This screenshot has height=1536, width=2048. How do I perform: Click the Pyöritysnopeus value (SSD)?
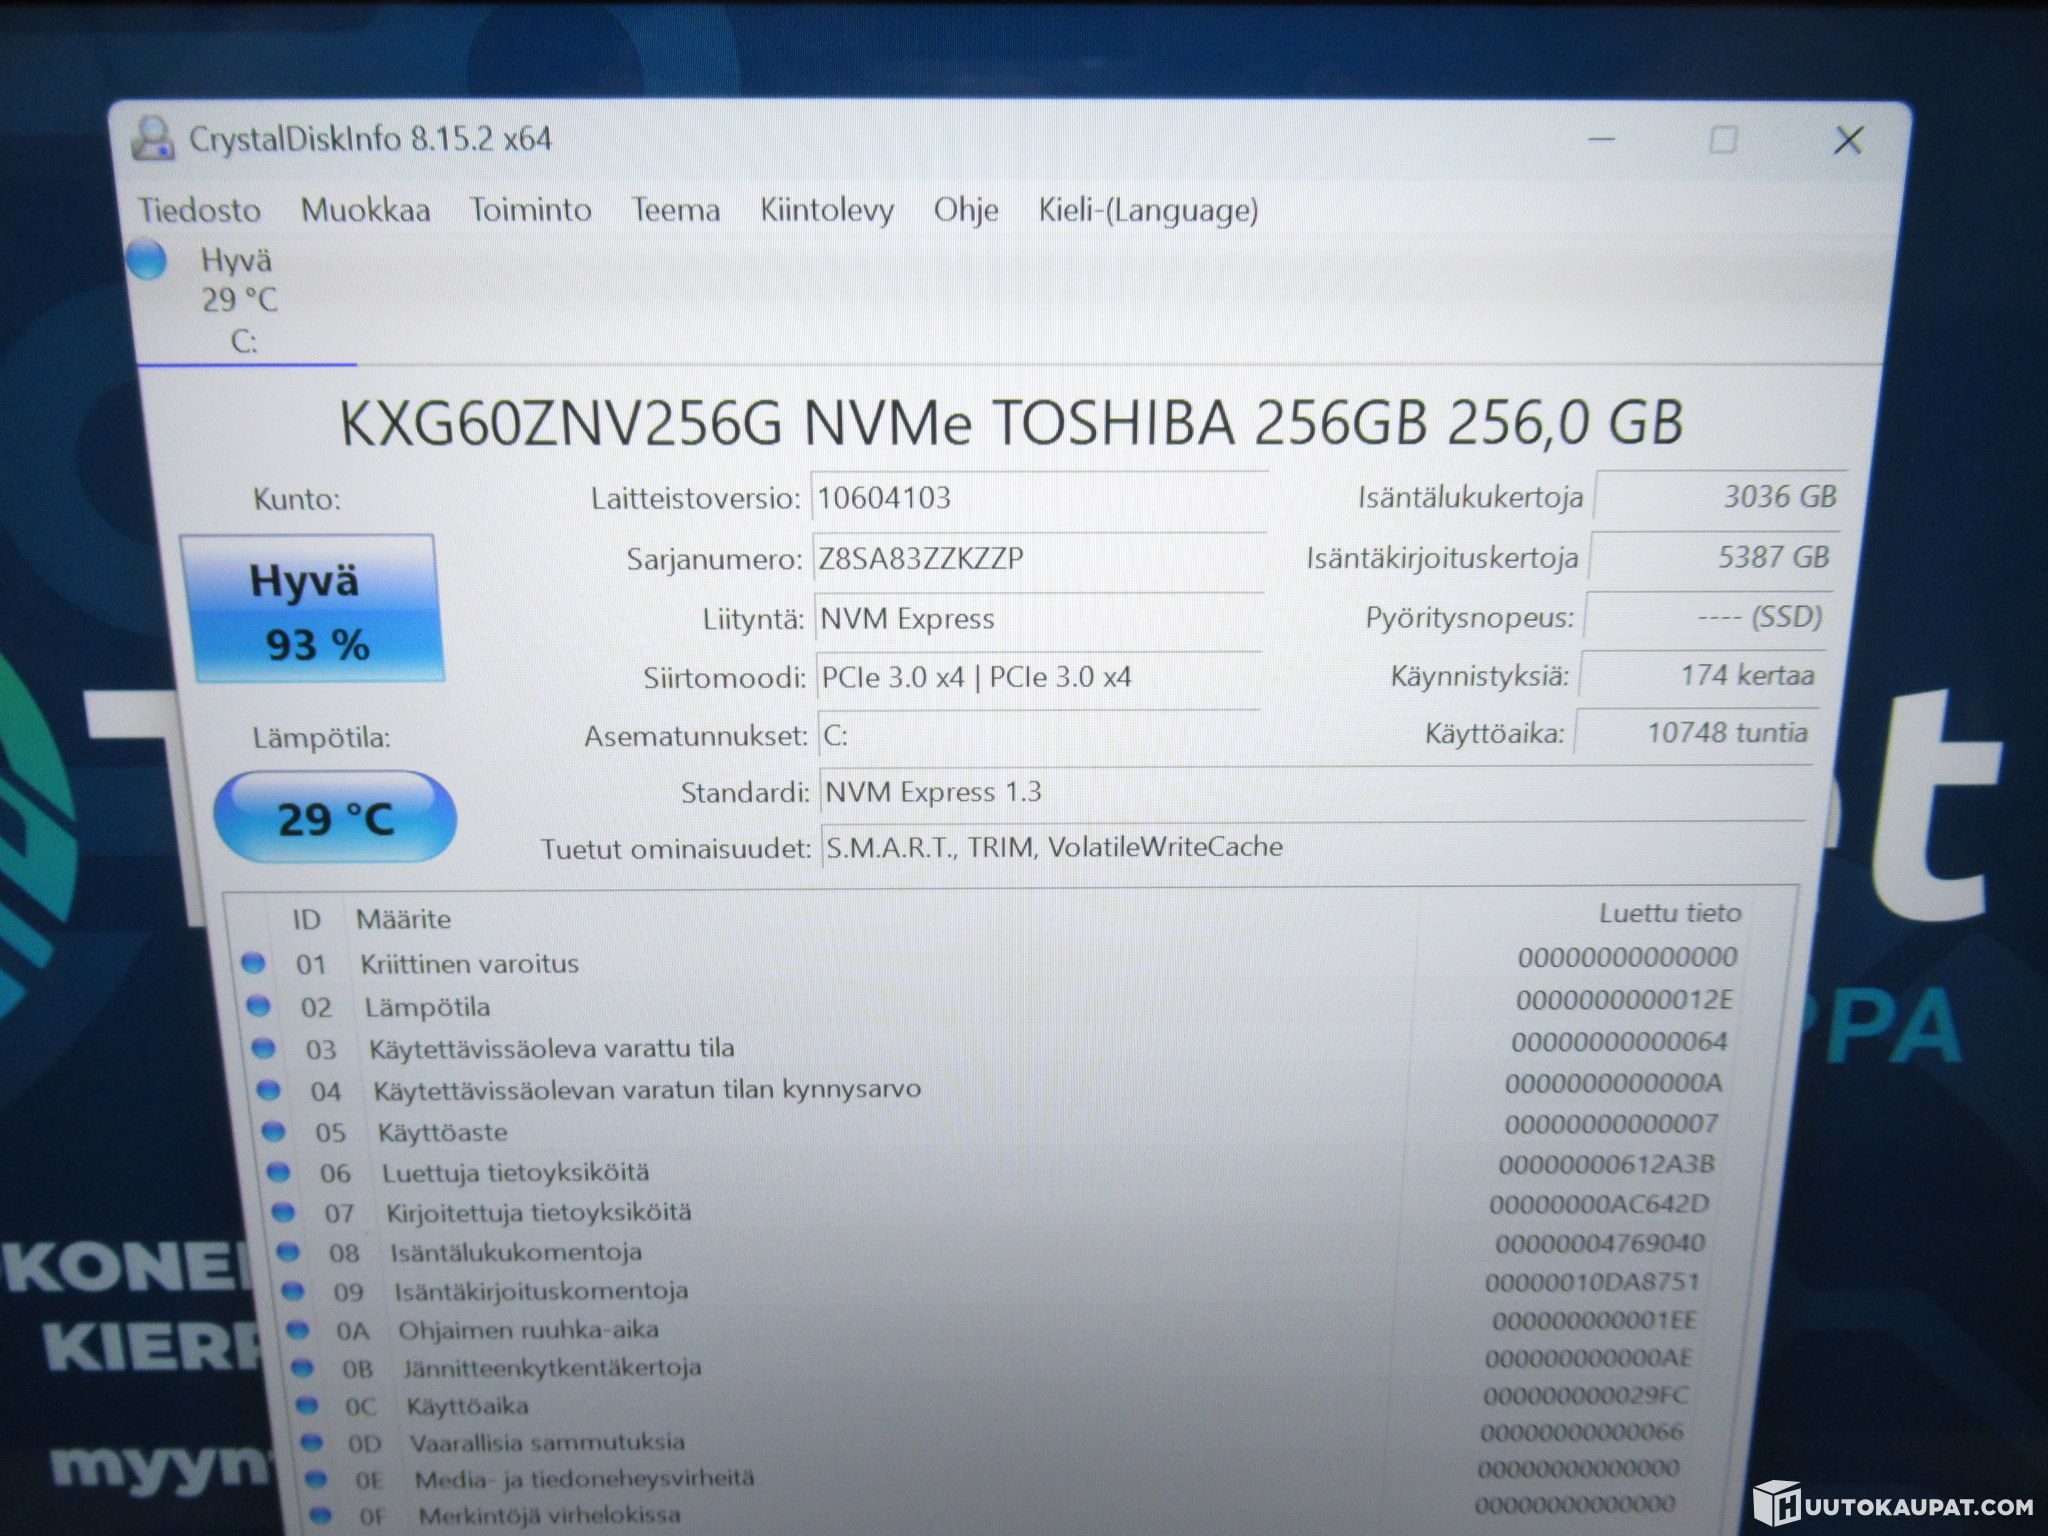[1709, 616]
